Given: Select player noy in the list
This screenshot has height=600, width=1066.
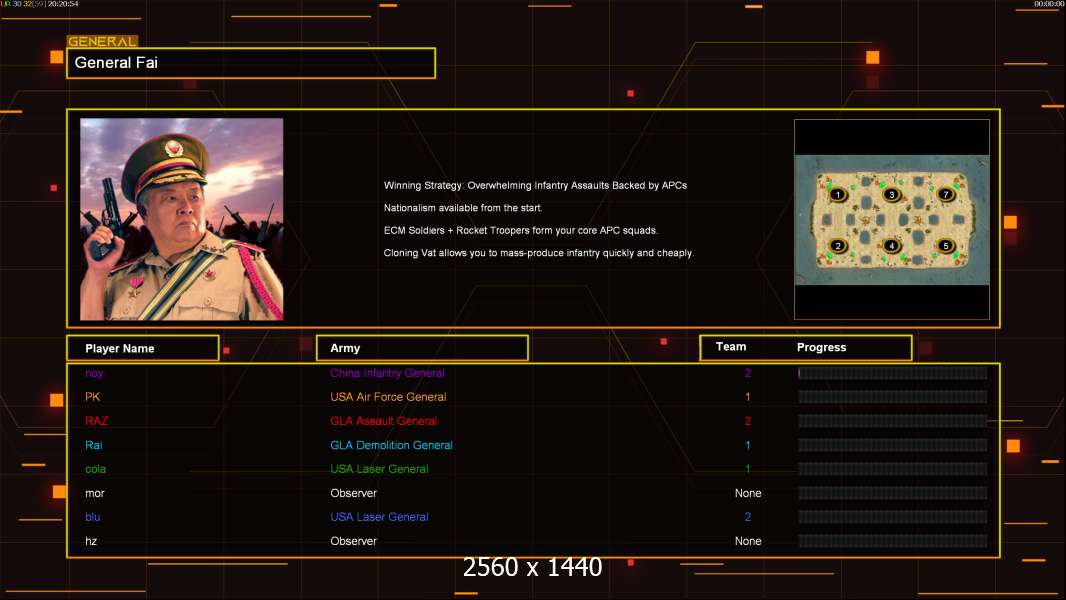Looking at the screenshot, I should (x=94, y=373).
